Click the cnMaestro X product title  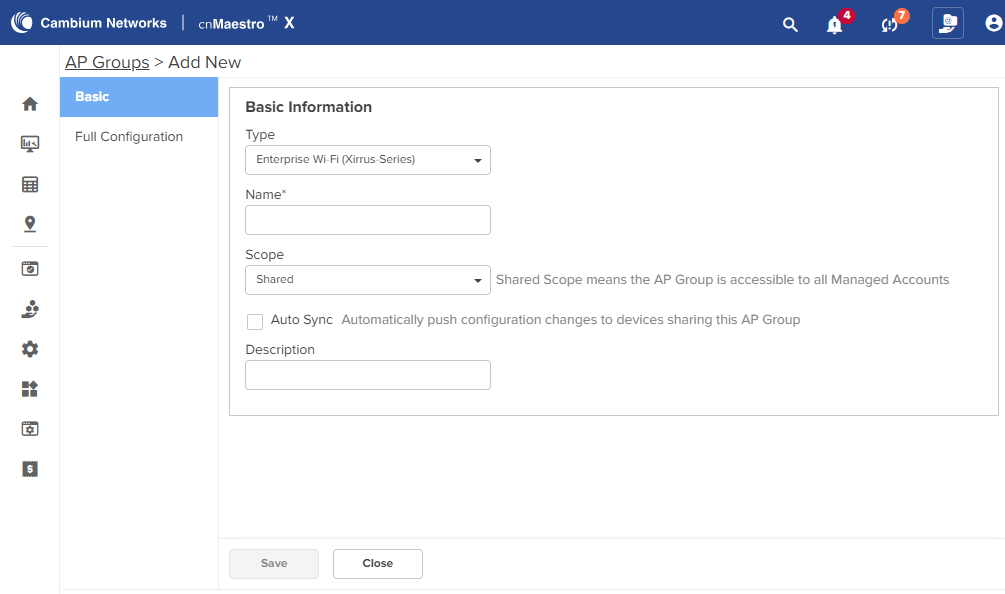[x=246, y=23]
